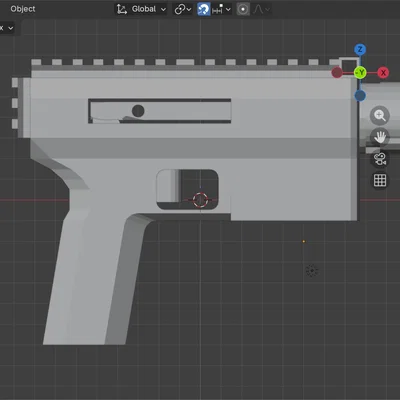Toggle orthographic perspective grid button
The width and height of the screenshot is (400, 400).
380,180
